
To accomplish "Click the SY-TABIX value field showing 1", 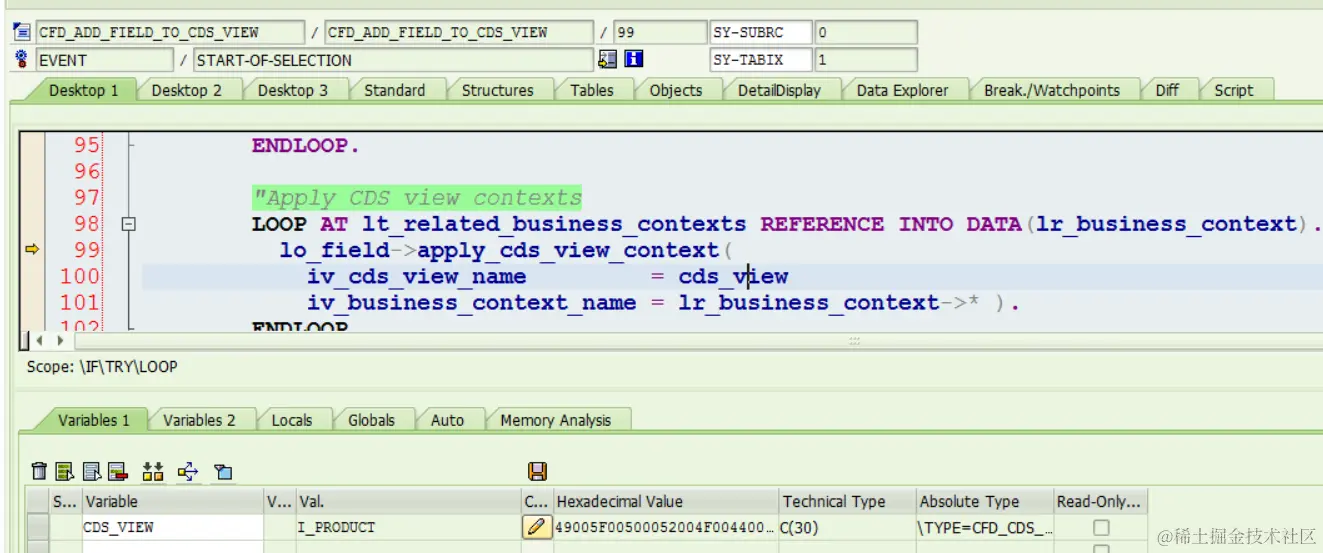I will coord(865,60).
